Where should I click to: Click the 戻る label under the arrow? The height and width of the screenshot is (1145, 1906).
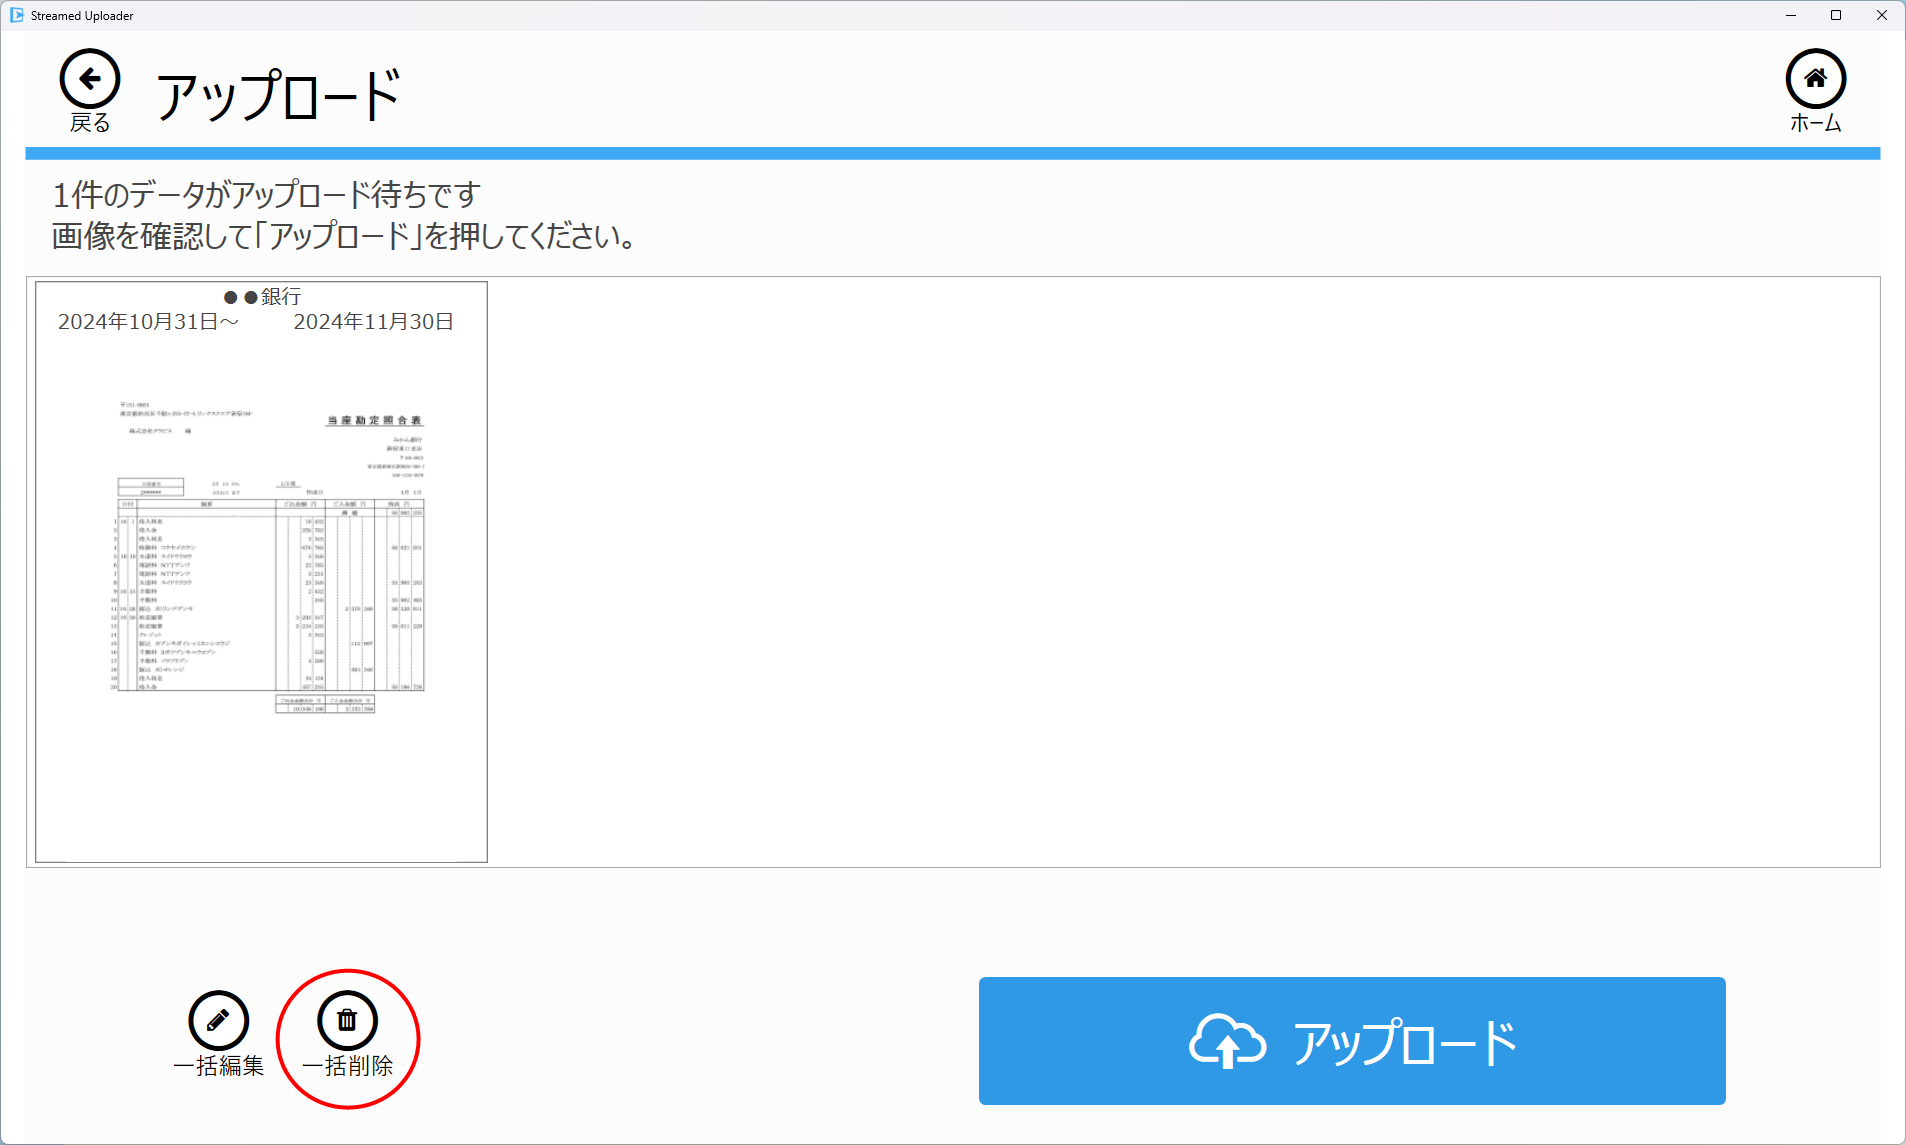(x=90, y=123)
